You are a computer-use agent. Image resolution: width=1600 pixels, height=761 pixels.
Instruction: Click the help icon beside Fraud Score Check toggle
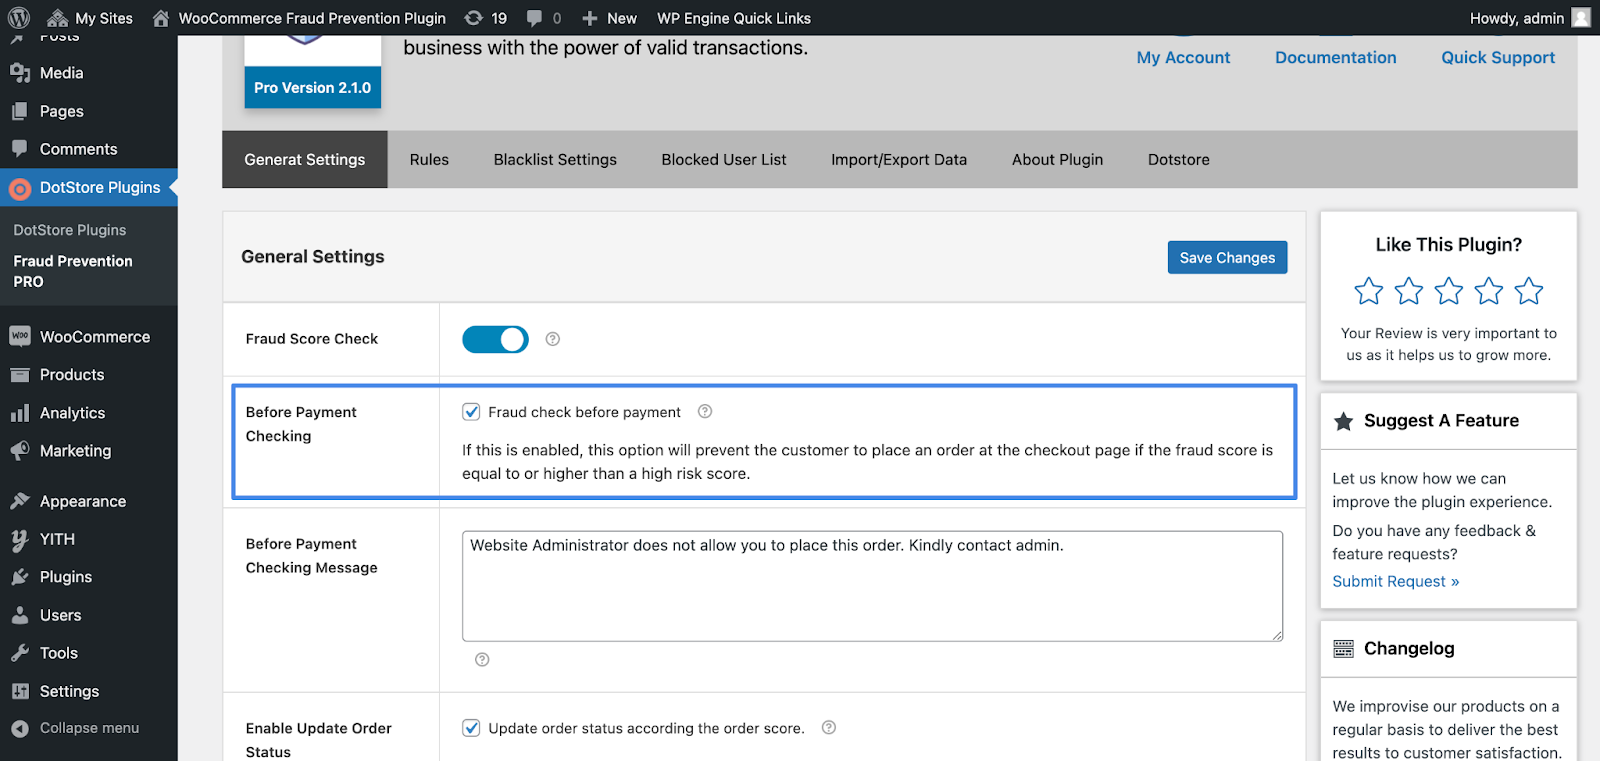553,339
